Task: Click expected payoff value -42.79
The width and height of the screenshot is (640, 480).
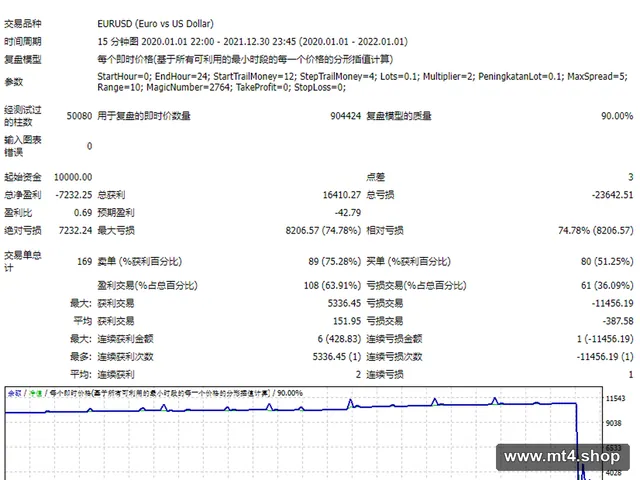Action: click(348, 213)
